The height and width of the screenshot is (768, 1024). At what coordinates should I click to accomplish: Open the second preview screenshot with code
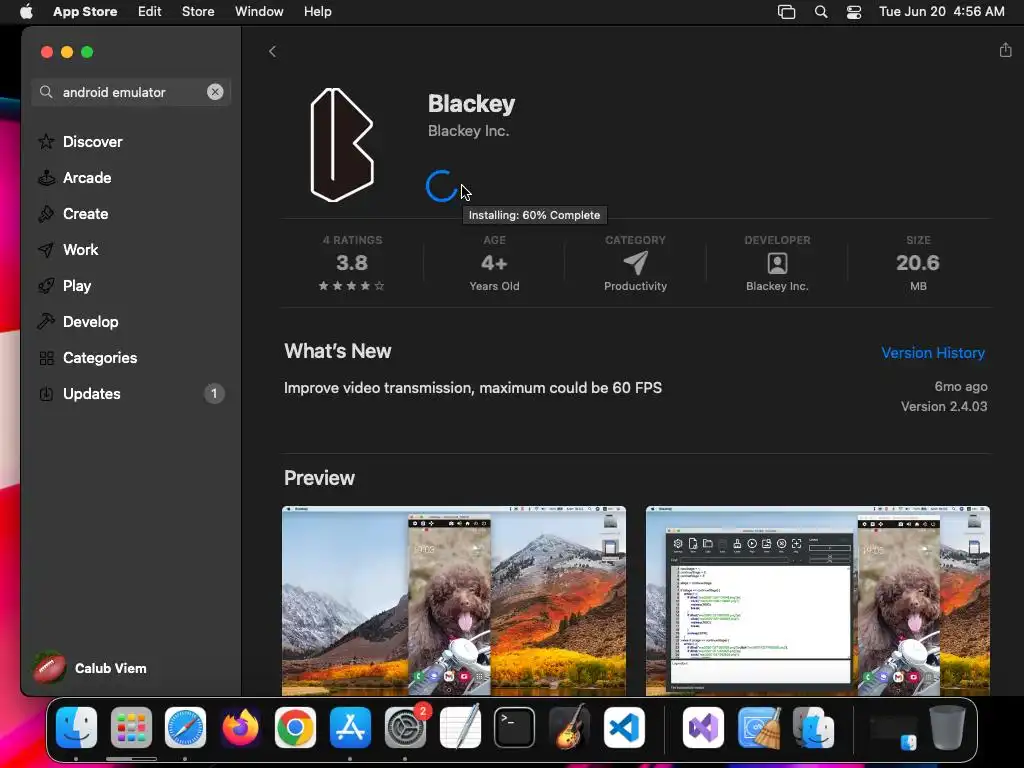(818, 601)
